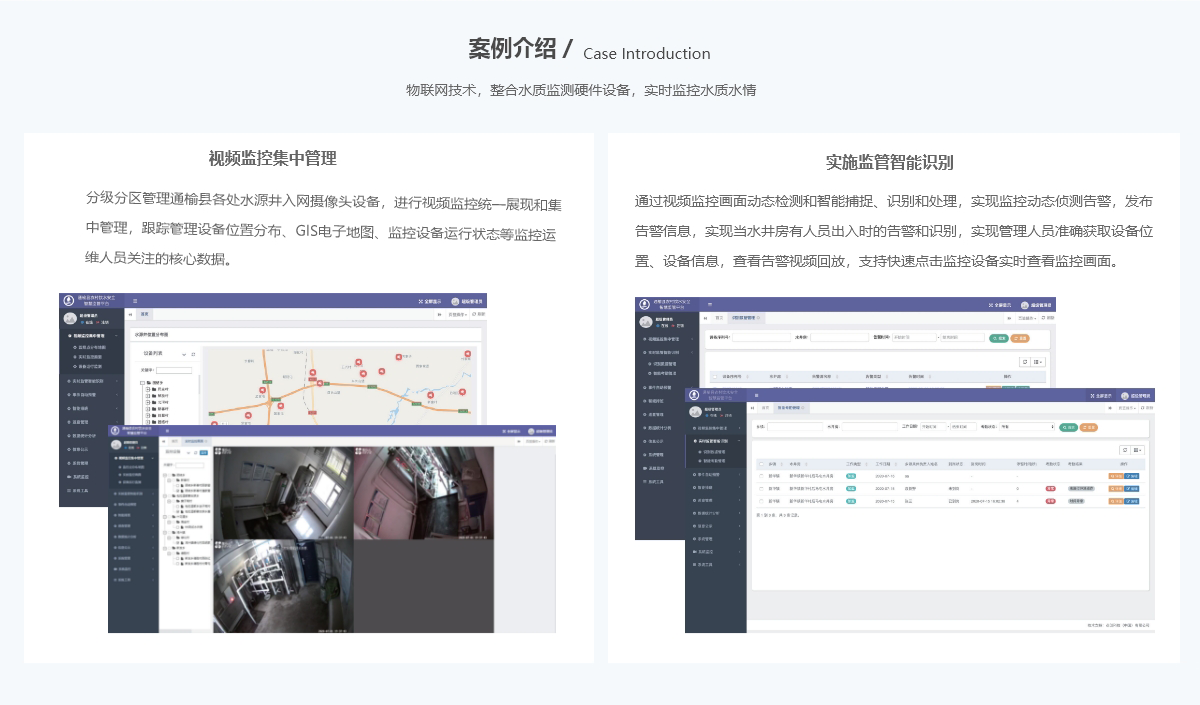Switch to 首页 tab in rear alarm window
Screen dimensions: 1200x705
pos(718,317)
